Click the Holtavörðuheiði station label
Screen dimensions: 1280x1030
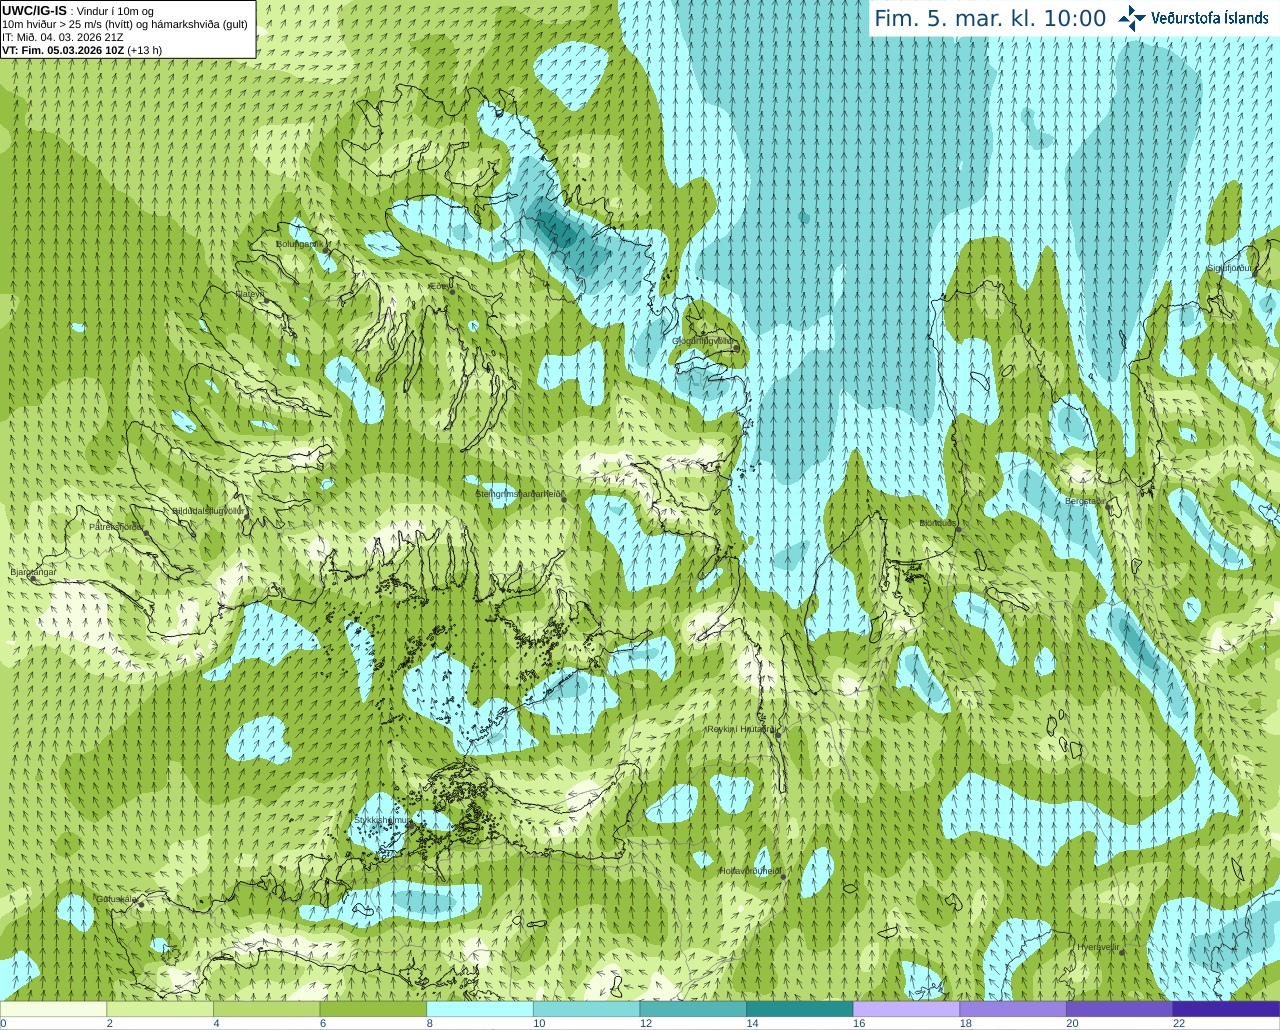pyautogui.click(x=750, y=871)
